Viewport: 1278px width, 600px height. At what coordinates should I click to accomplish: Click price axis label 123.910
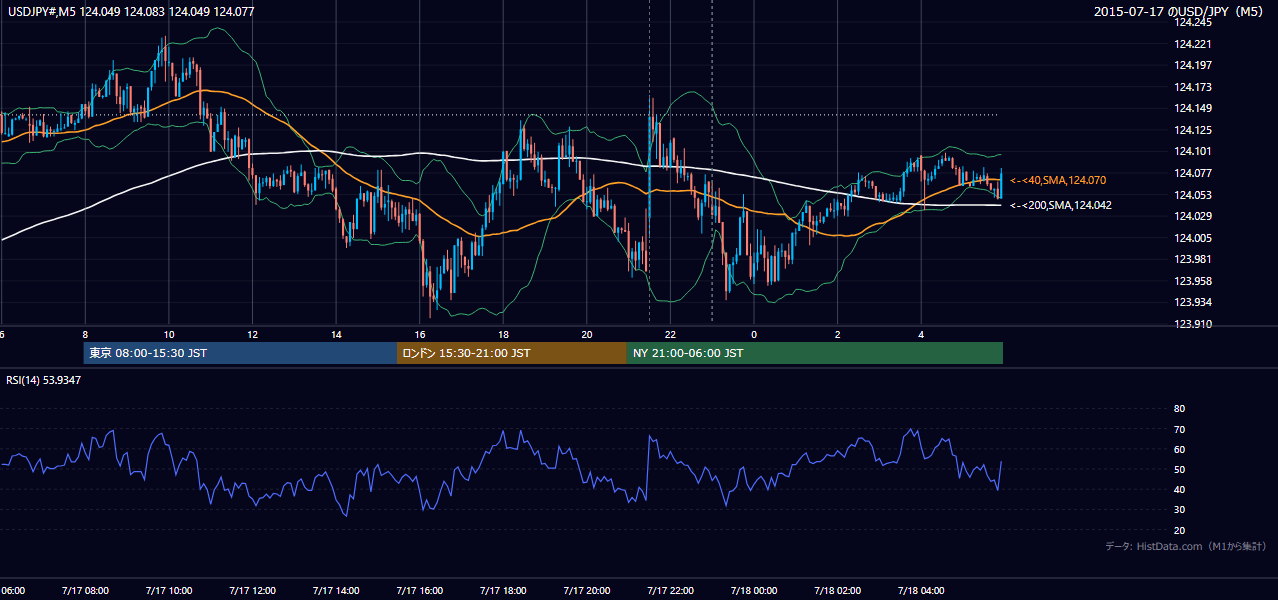pyautogui.click(x=1192, y=324)
